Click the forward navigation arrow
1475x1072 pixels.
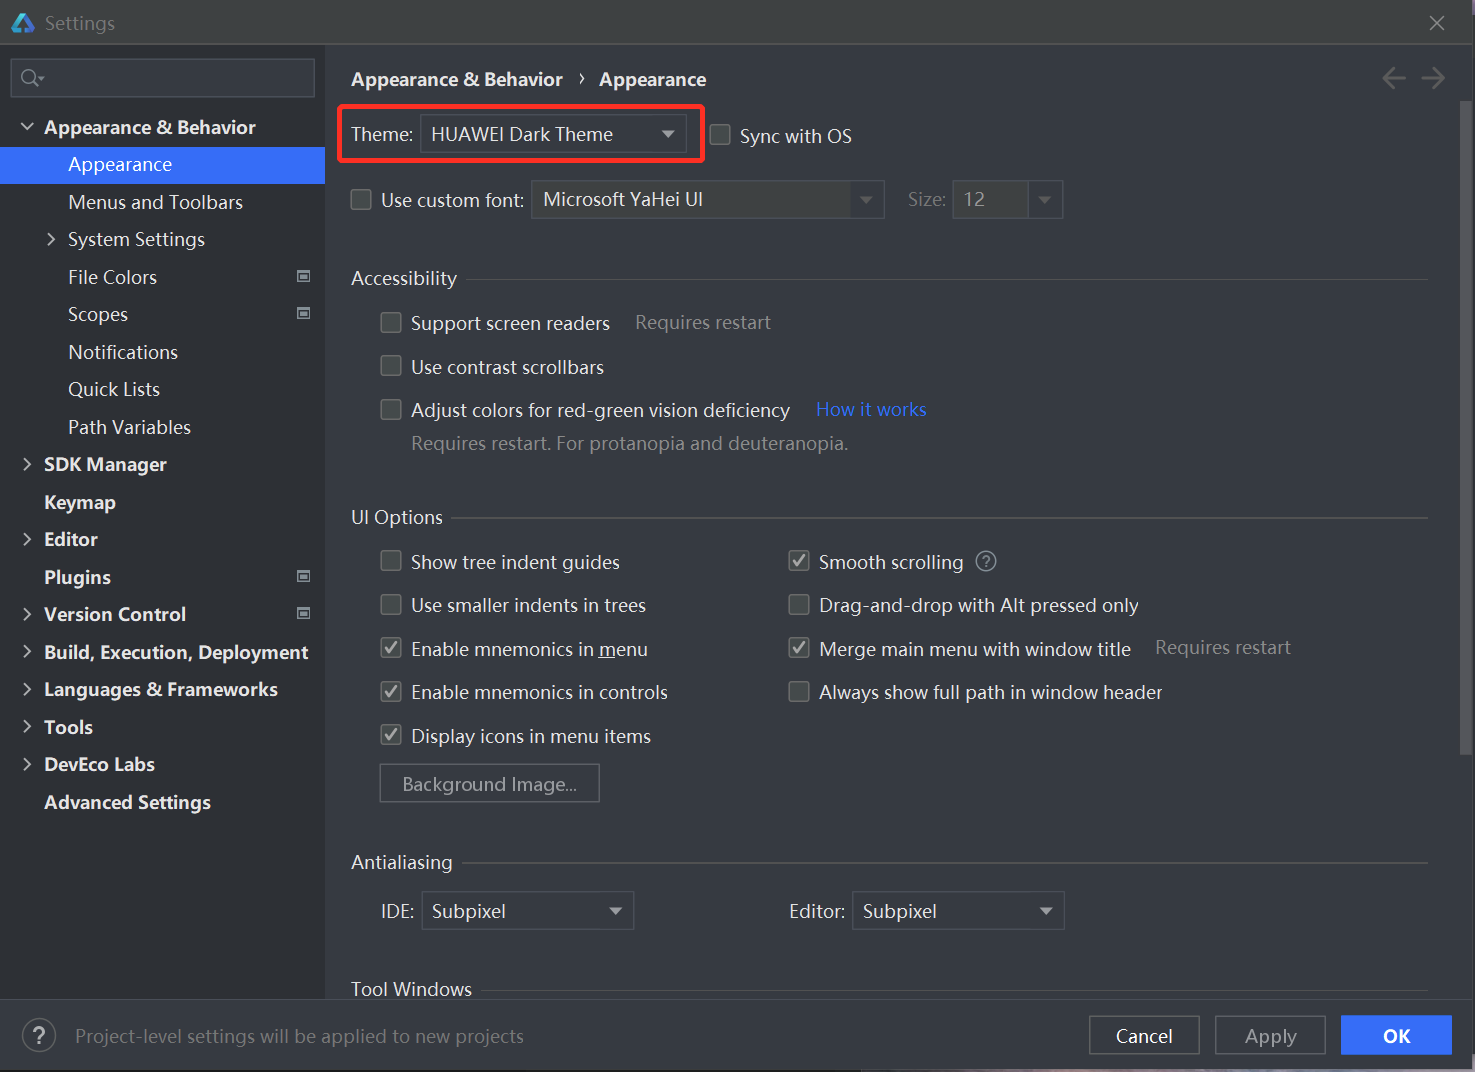(x=1433, y=78)
